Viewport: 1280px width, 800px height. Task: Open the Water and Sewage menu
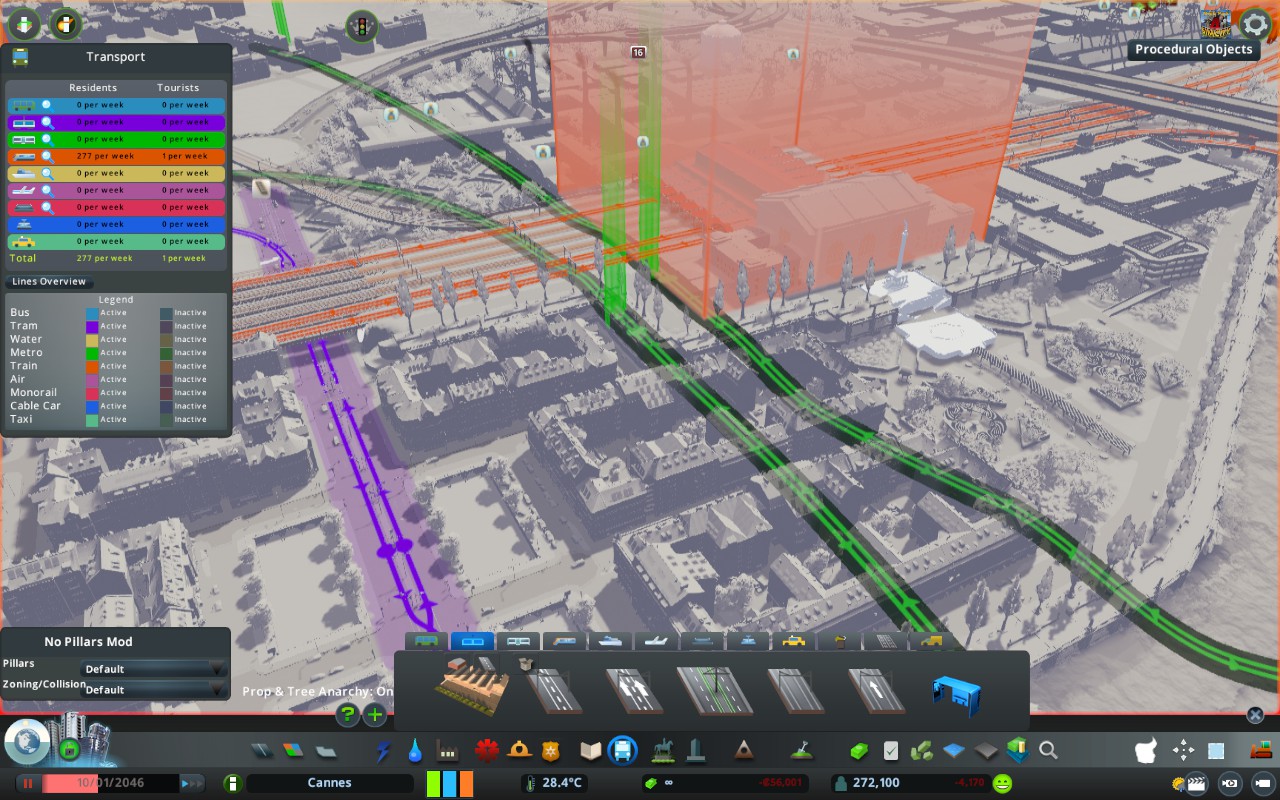(414, 750)
